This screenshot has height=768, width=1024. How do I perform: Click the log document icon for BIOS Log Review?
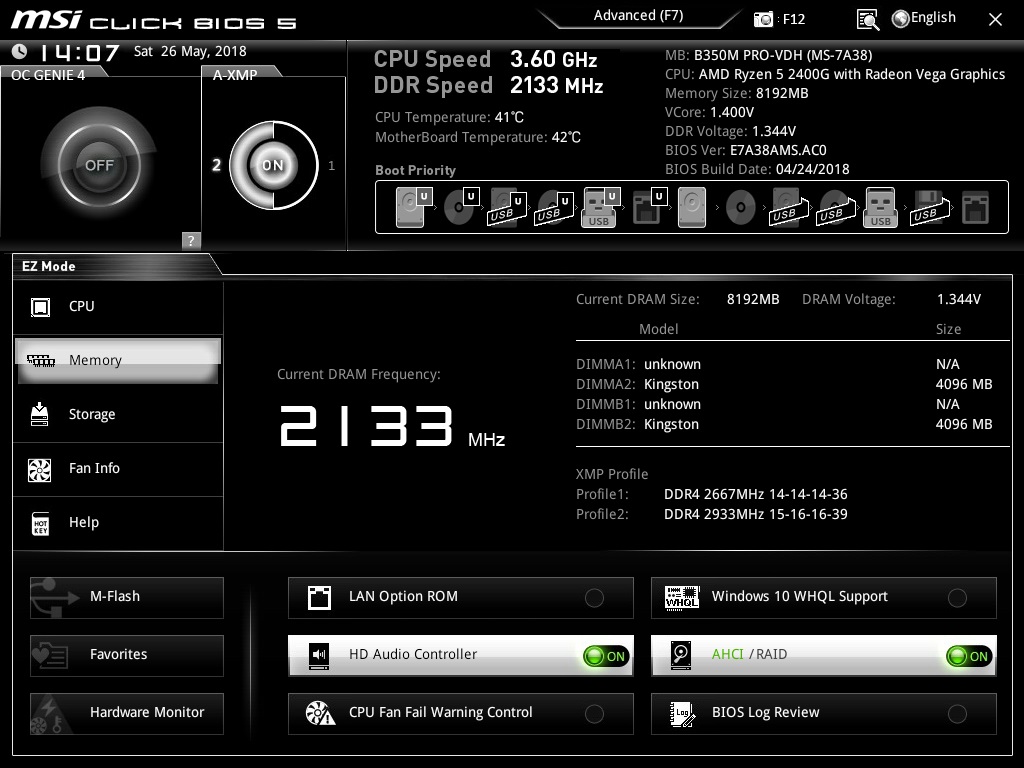pos(682,713)
